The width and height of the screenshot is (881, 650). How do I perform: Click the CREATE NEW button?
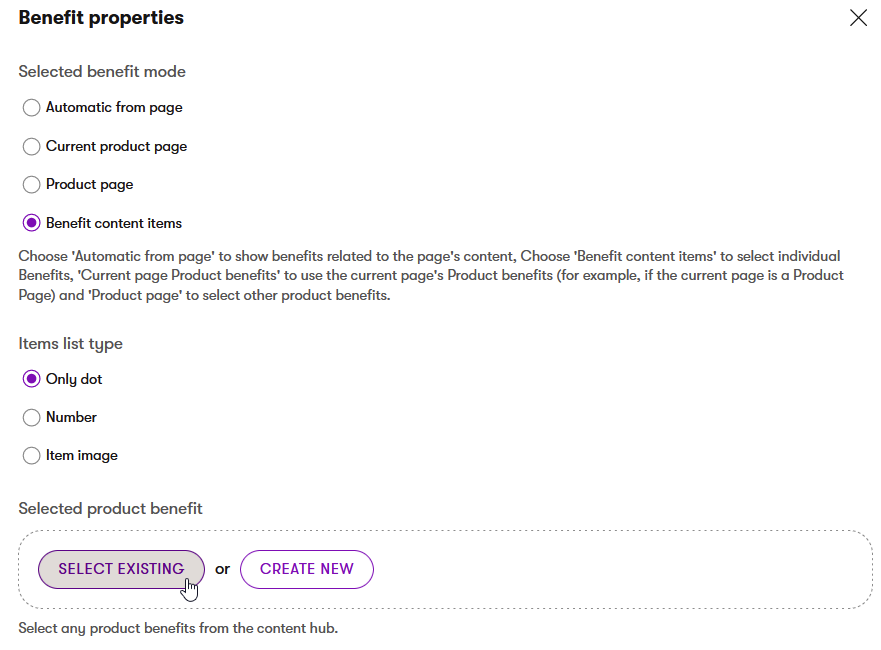point(307,569)
